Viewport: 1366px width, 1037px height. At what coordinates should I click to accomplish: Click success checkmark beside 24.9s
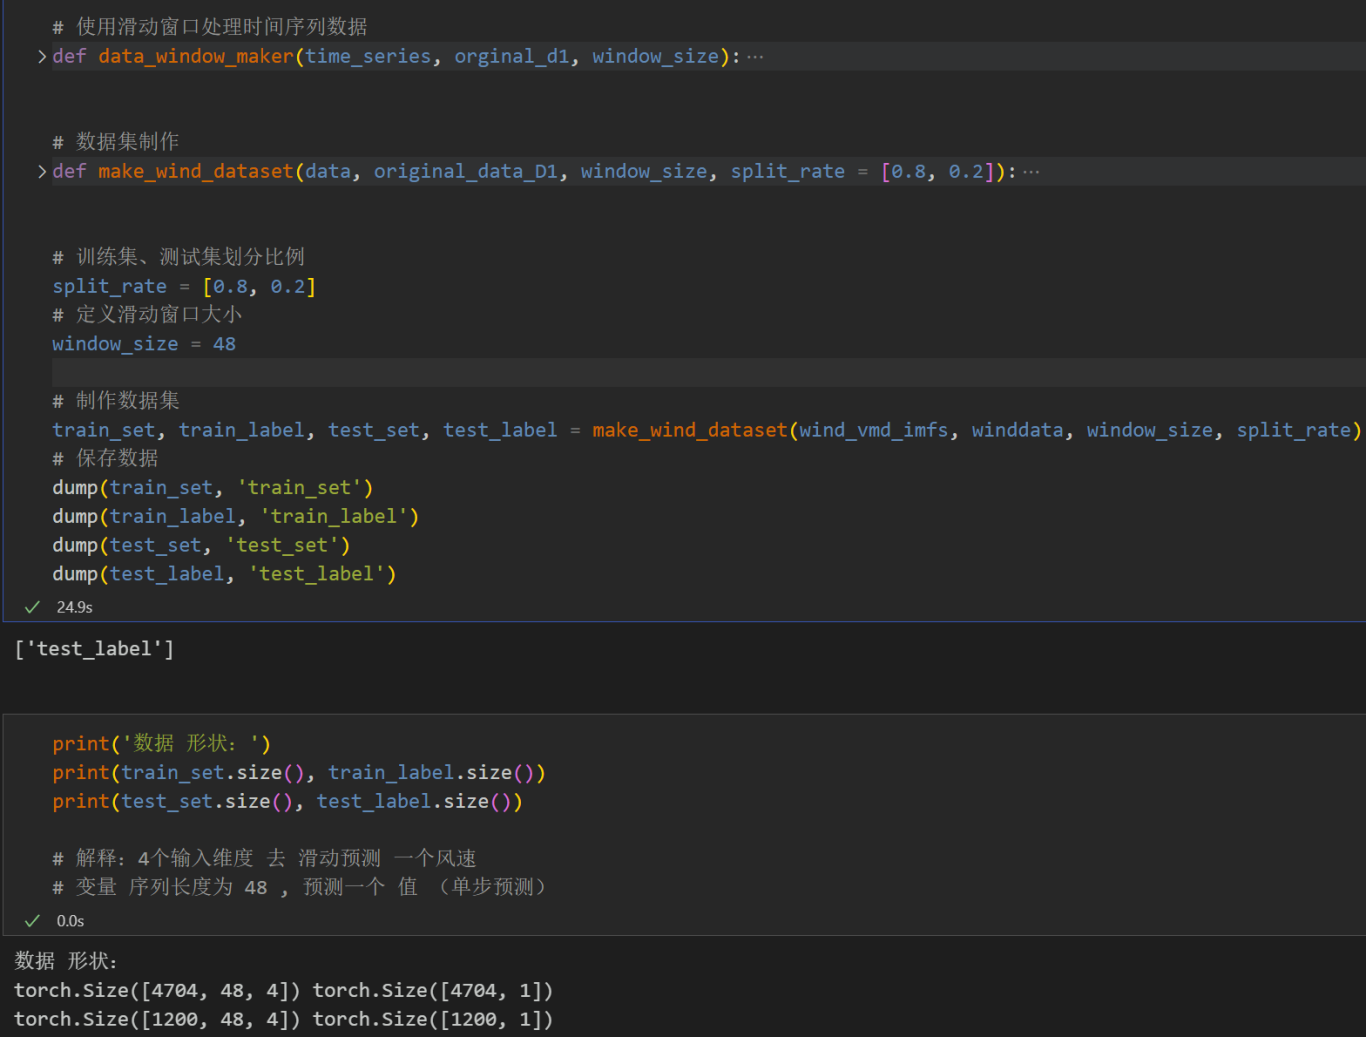pos(32,607)
